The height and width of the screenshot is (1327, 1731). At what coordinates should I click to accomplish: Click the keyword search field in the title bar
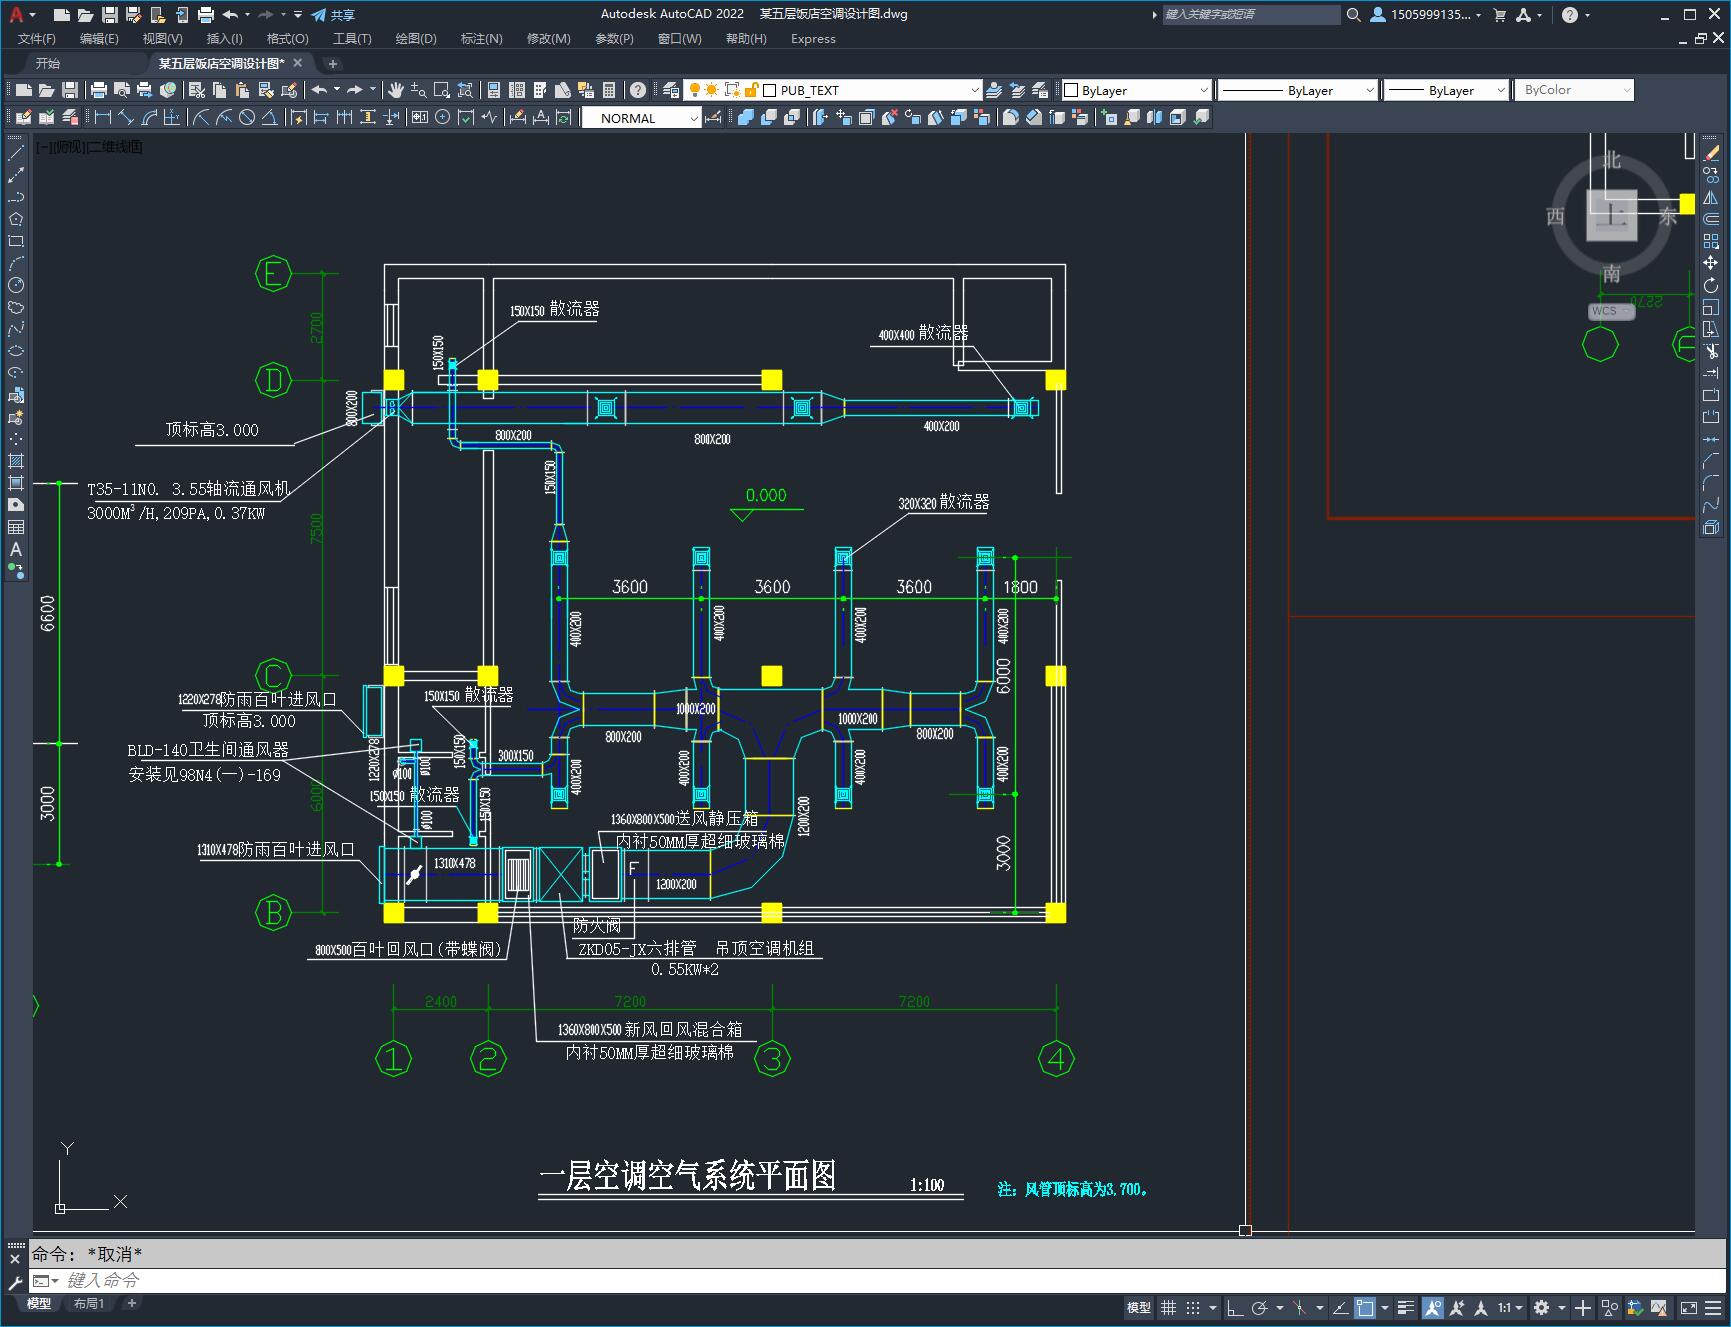(1250, 15)
